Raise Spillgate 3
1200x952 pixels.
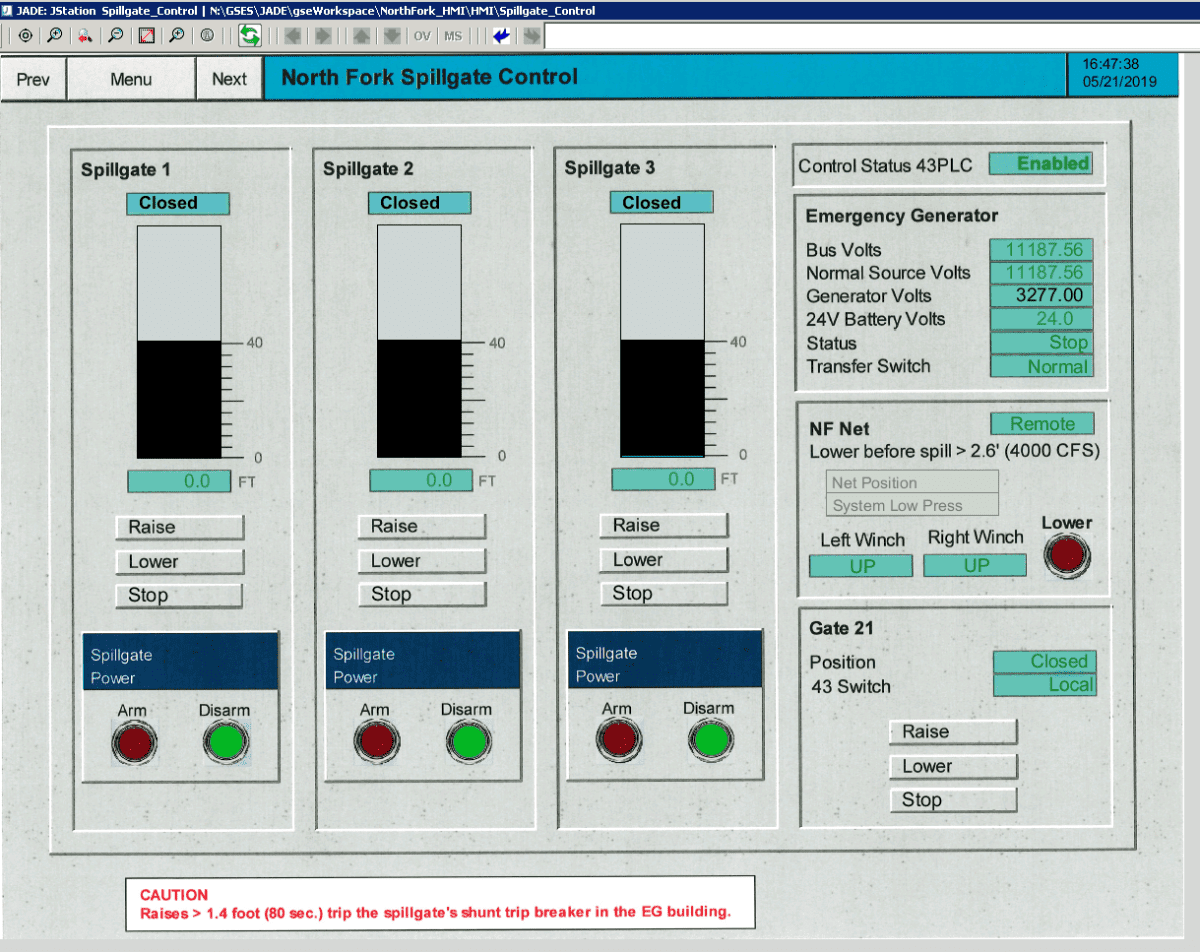pyautogui.click(x=664, y=525)
